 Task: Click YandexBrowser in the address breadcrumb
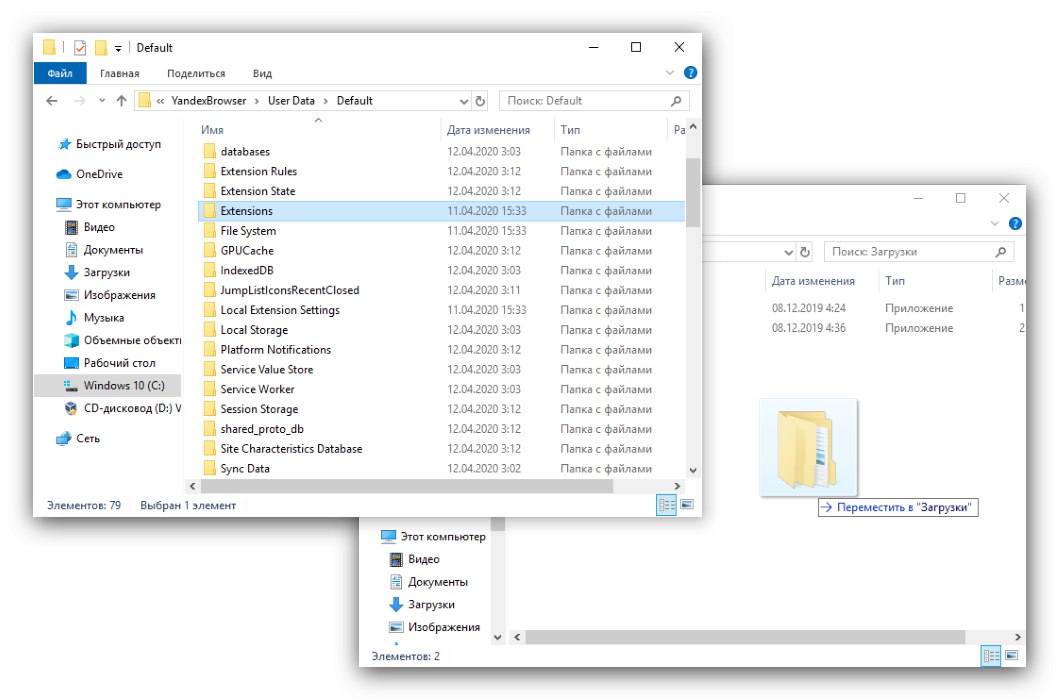[x=209, y=101]
